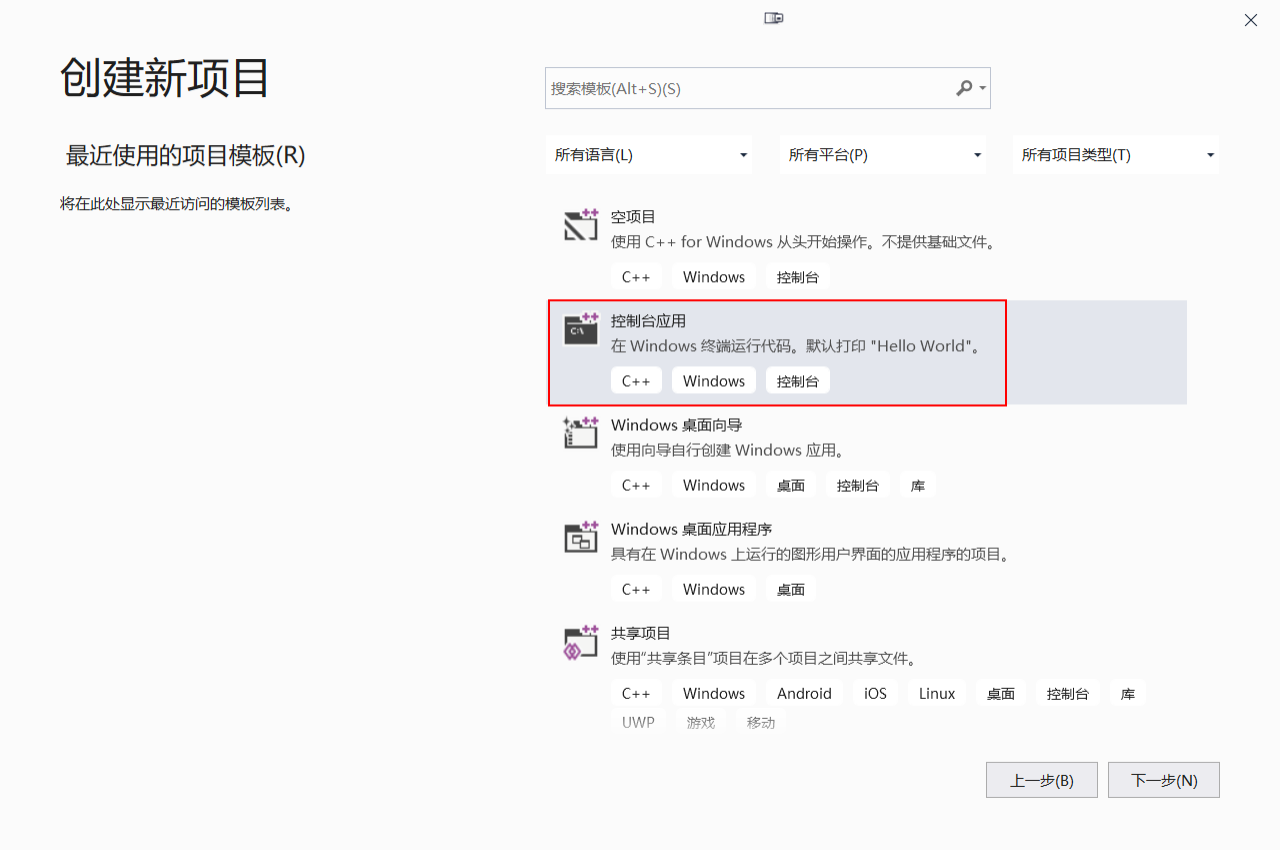Click the 控制台 tag under 共享项目

(x=1068, y=693)
